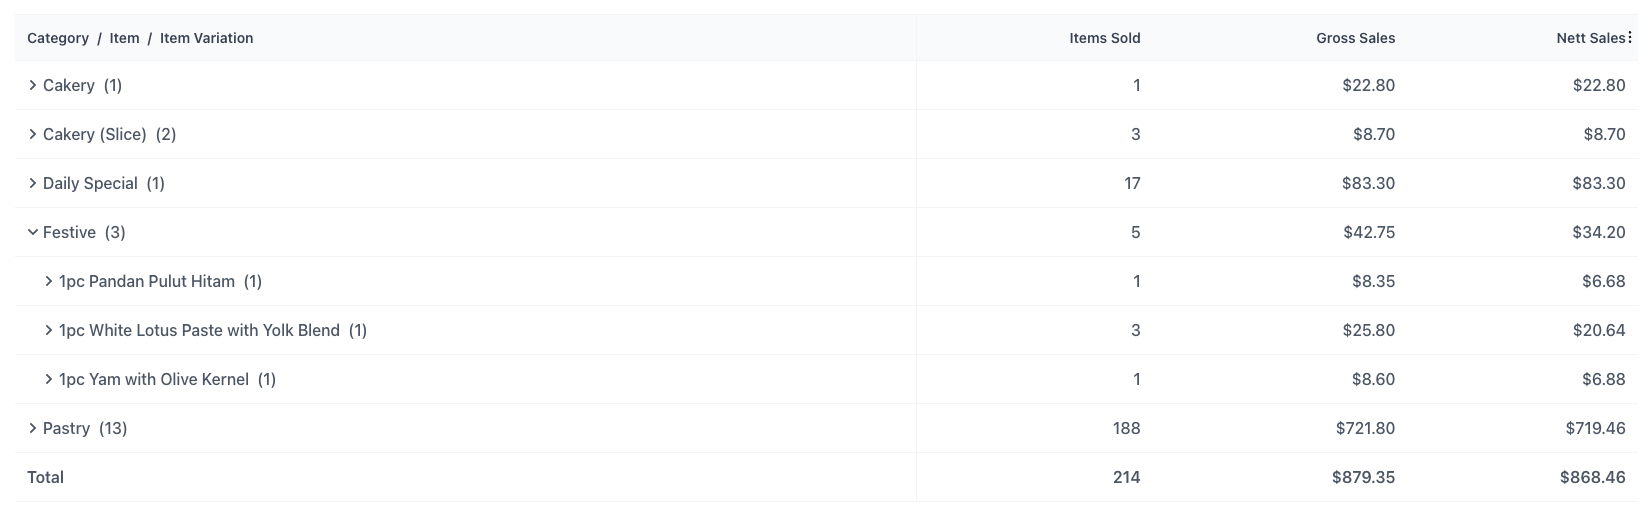Viewport: 1650px width, 508px height.
Task: Click the Items Sold column header
Action: click(1104, 38)
